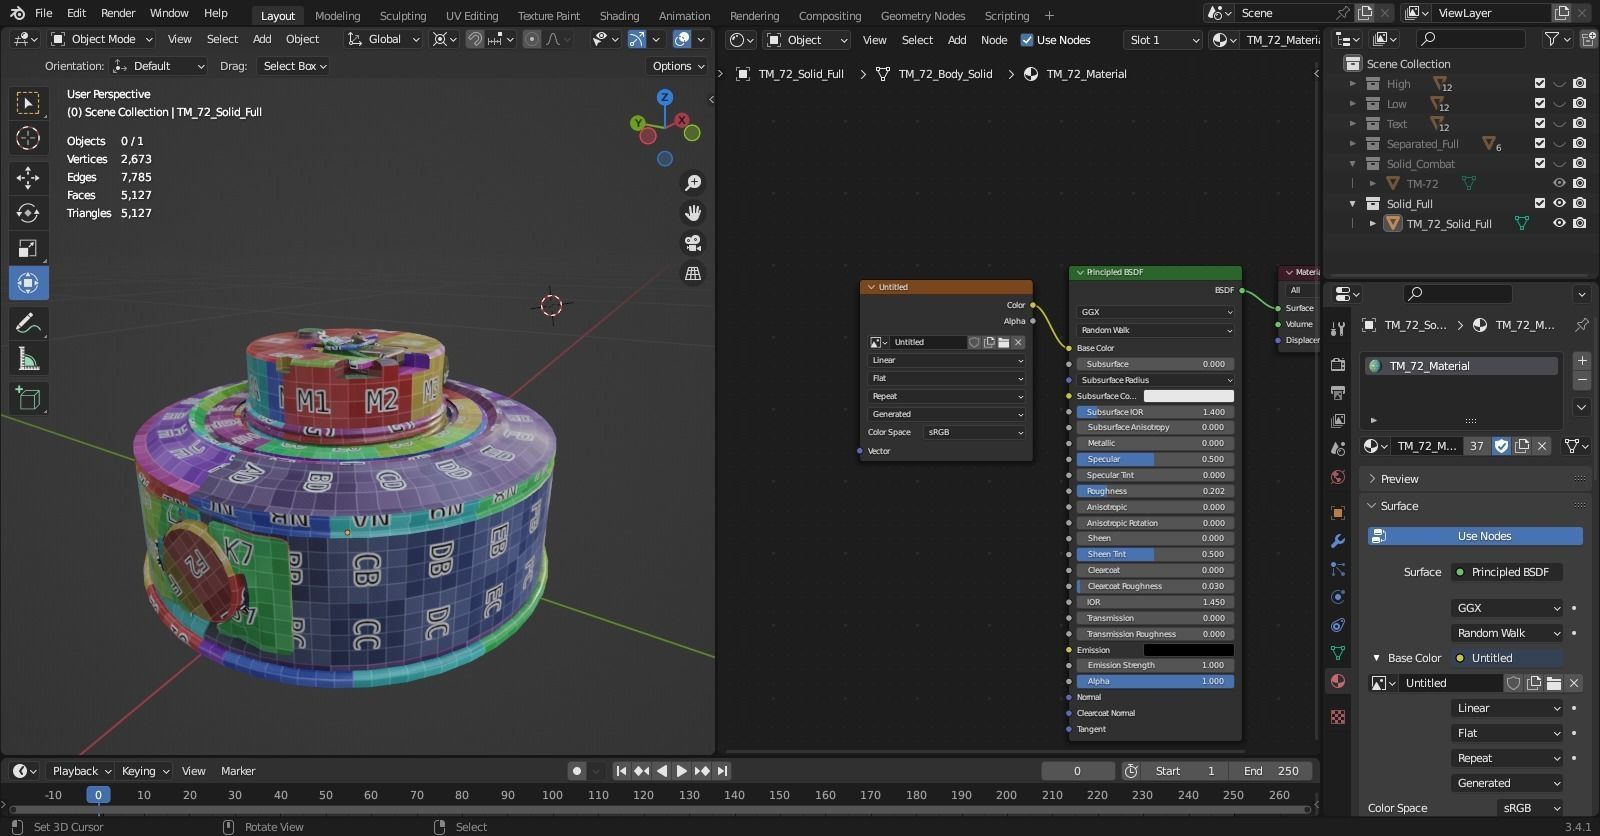Click the End frame field in timeline
Viewport: 1600px width, 836px height.
point(1273,771)
